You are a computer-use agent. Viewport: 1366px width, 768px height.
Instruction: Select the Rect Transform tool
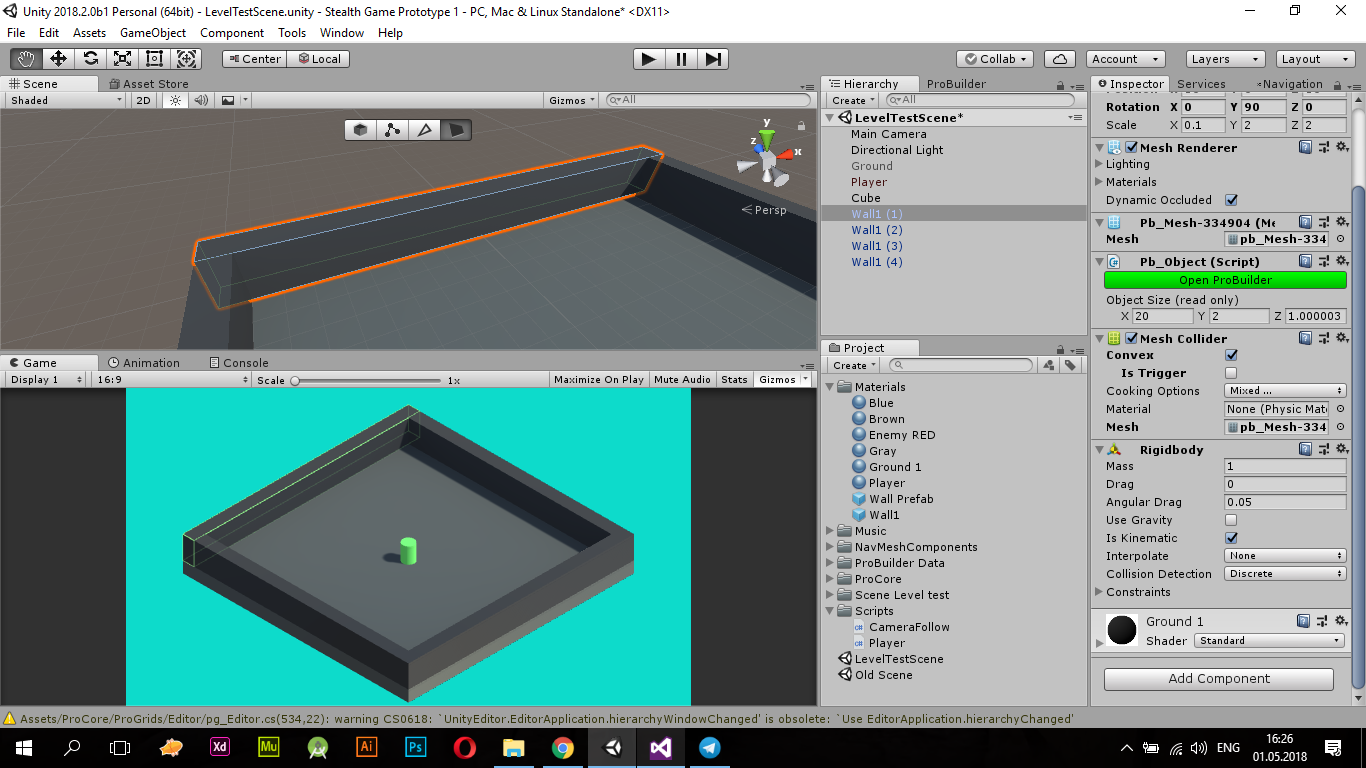click(x=154, y=59)
